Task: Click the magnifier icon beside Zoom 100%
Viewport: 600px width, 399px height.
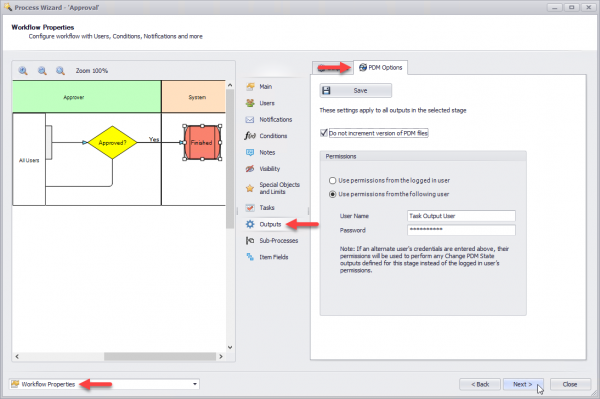Action: [60, 71]
